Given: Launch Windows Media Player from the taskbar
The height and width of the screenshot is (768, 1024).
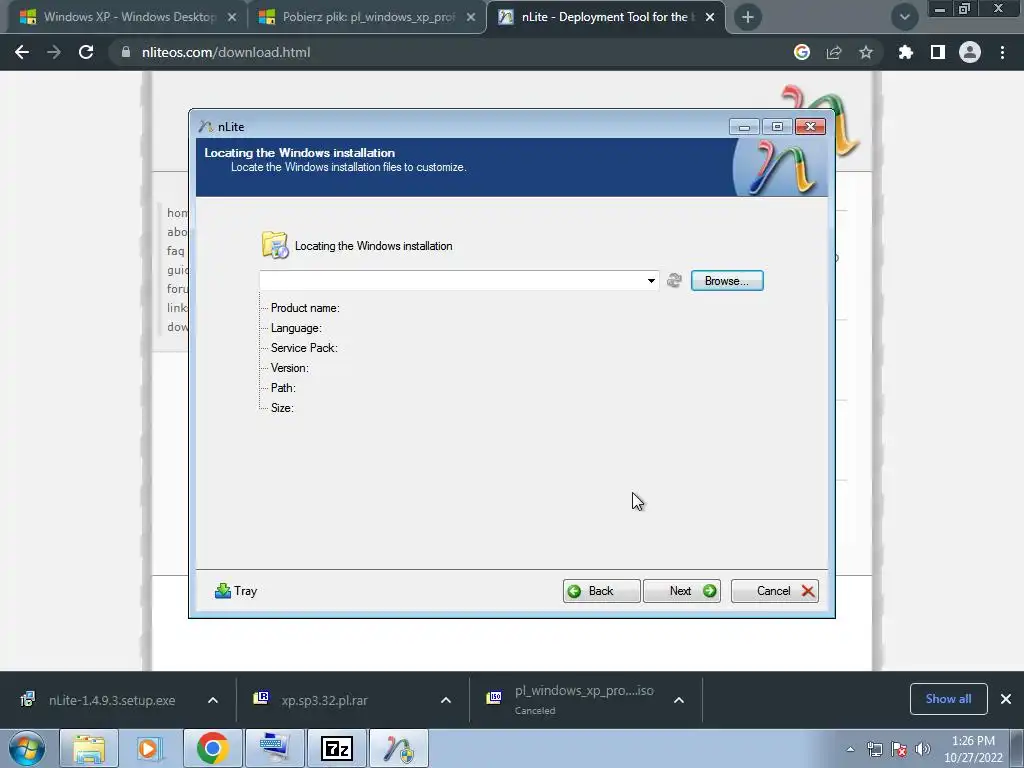Looking at the screenshot, I should (x=149, y=748).
